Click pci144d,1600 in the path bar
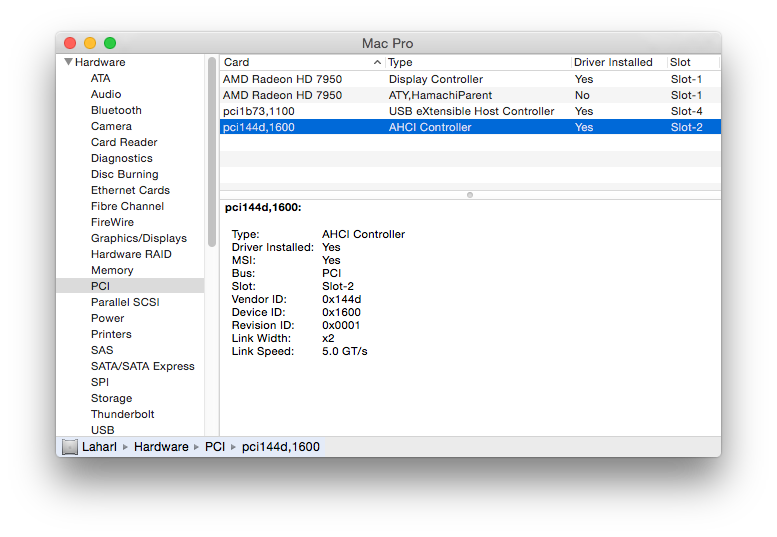777x537 pixels. pos(280,447)
